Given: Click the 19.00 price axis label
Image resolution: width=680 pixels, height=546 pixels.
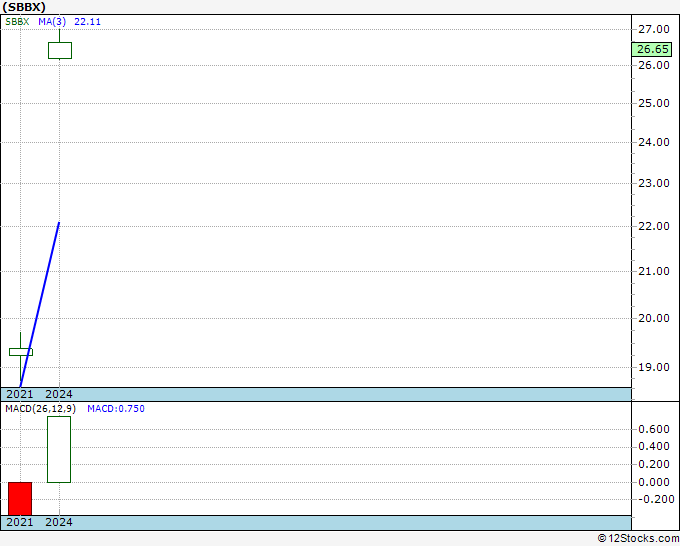Looking at the screenshot, I should pyautogui.click(x=654, y=367).
